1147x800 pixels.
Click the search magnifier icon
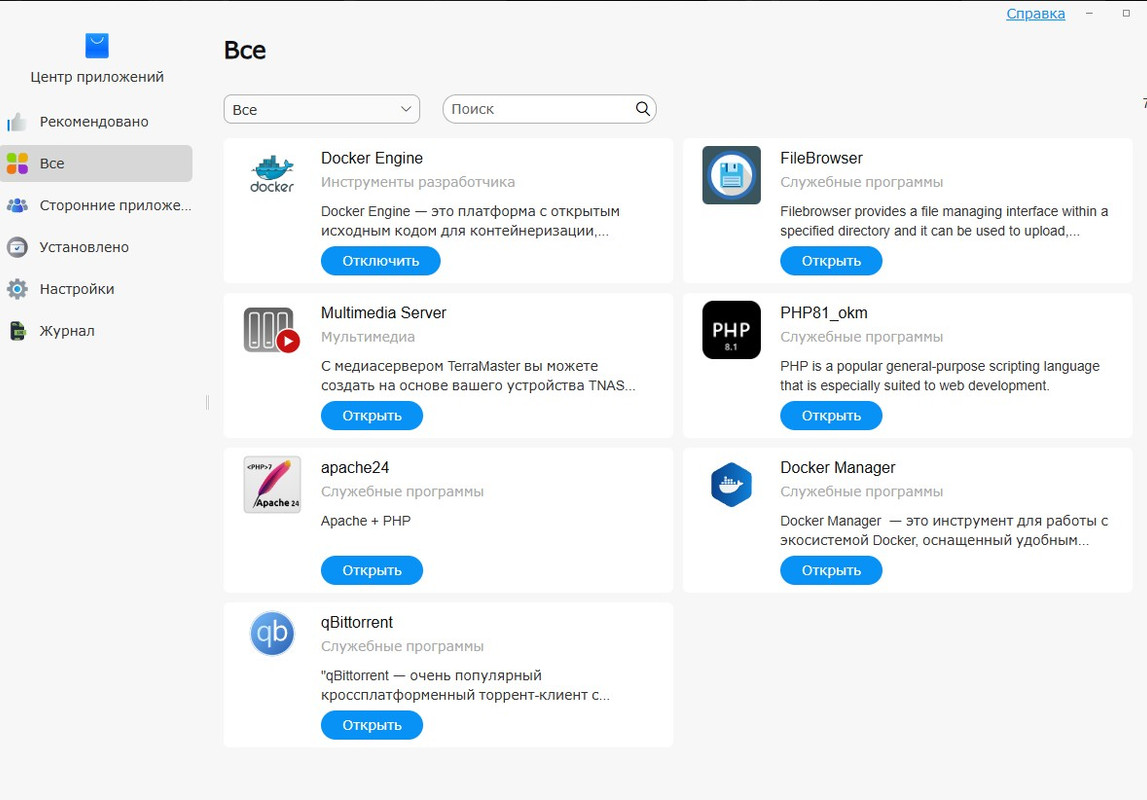[642, 109]
